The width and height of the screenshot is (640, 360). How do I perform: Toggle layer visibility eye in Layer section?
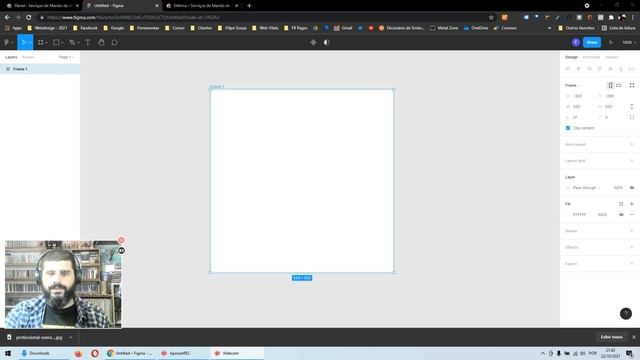(x=632, y=187)
